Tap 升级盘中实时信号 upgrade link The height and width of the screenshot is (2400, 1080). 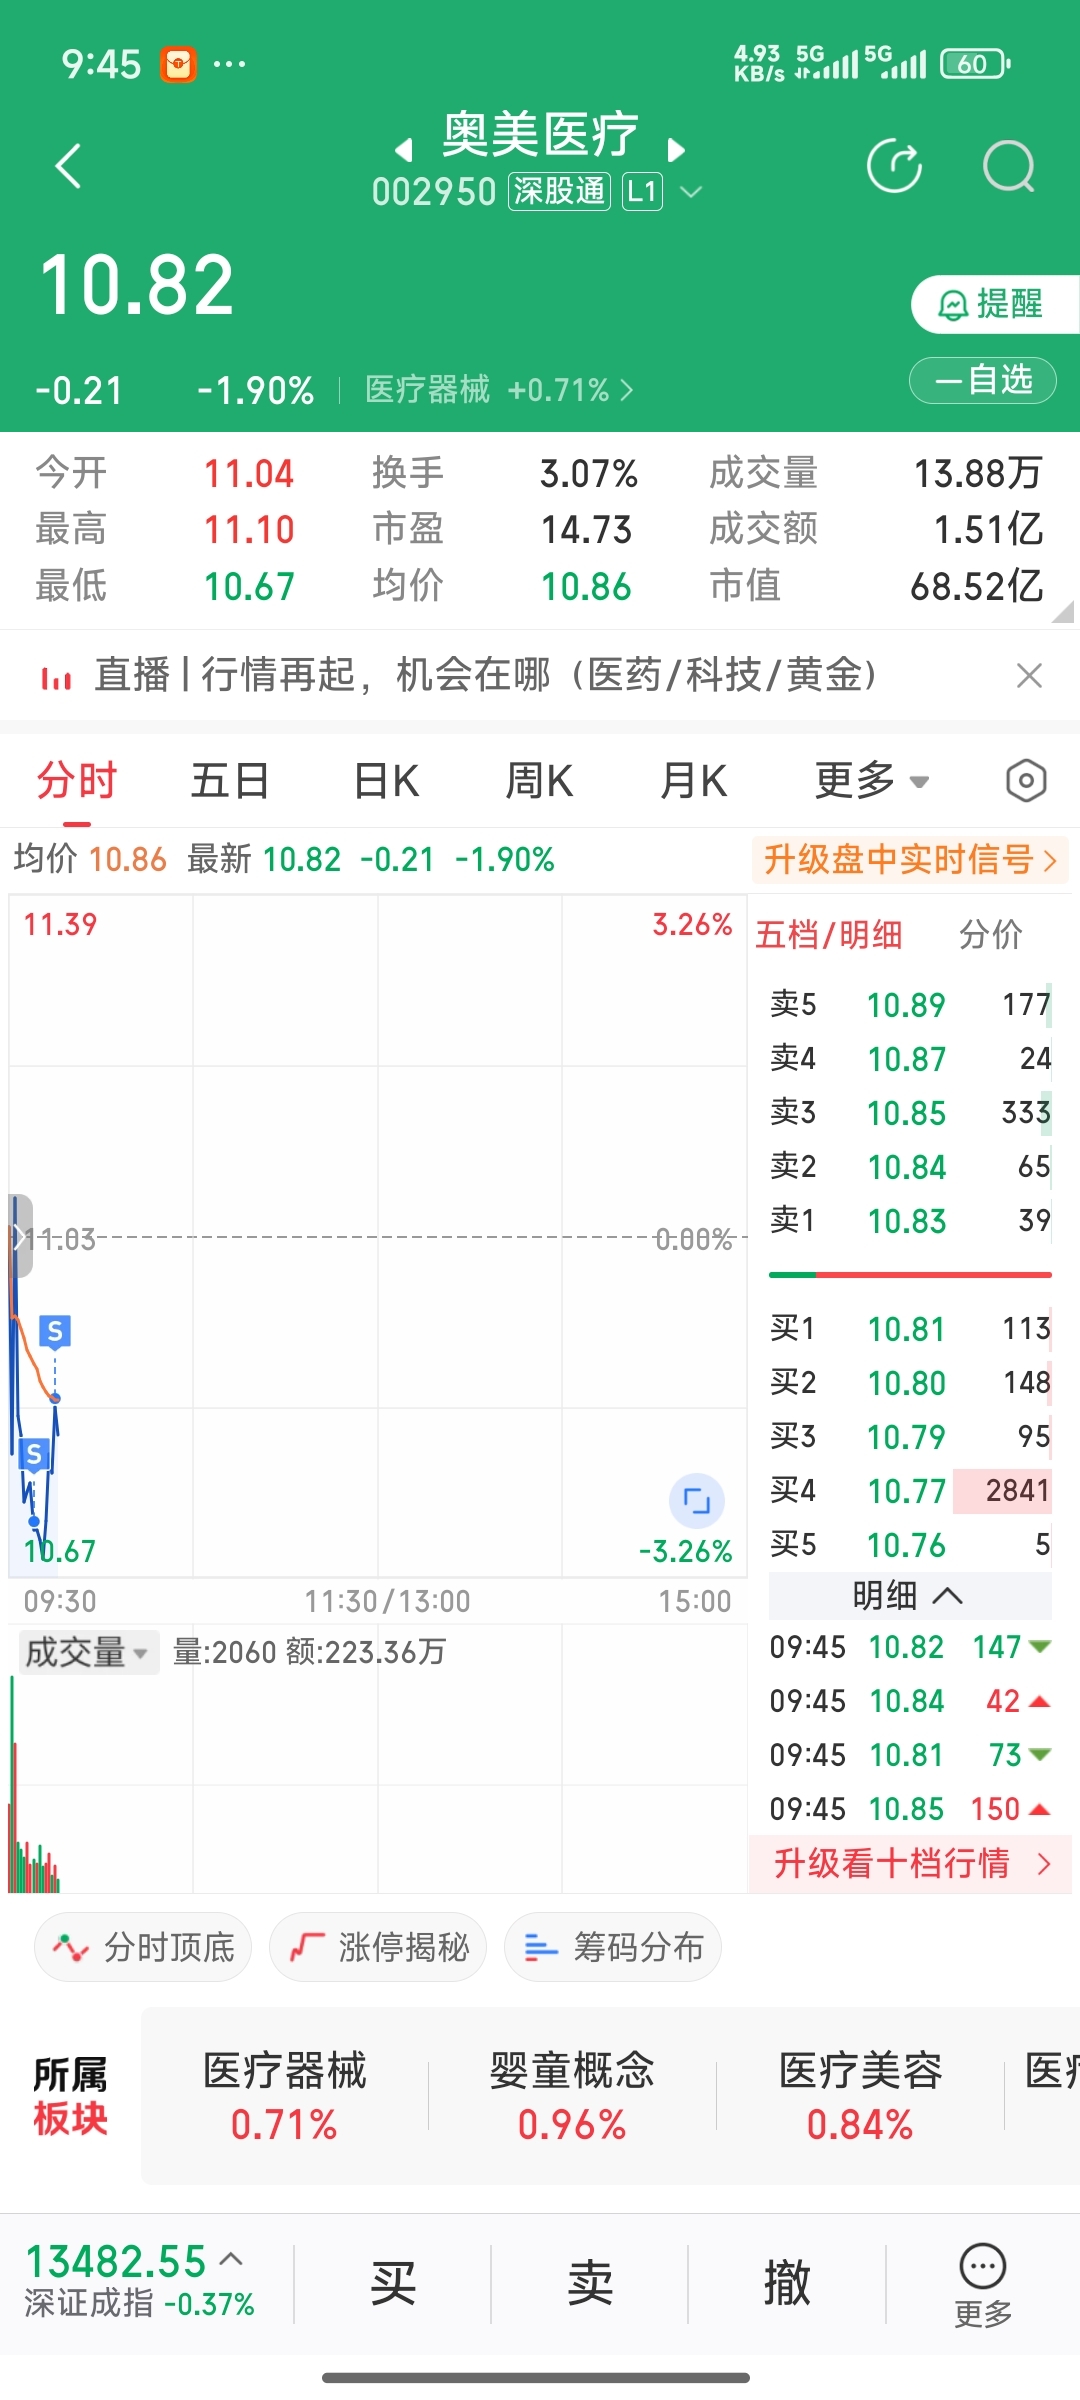coord(910,860)
